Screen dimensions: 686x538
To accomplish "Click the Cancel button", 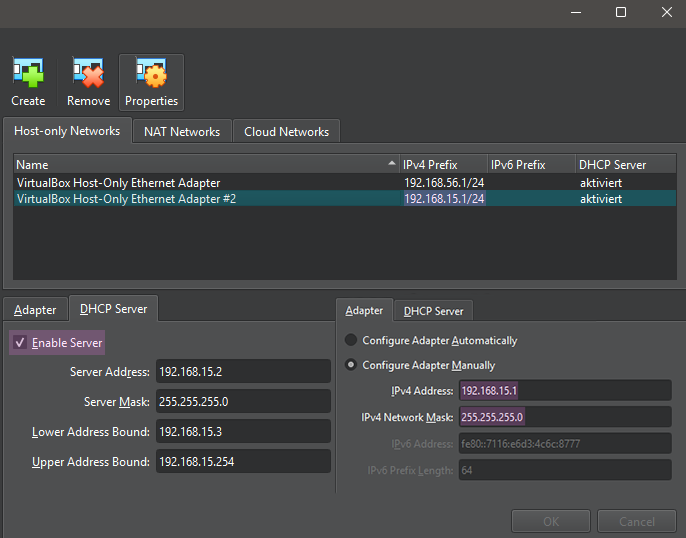I will click(x=637, y=521).
